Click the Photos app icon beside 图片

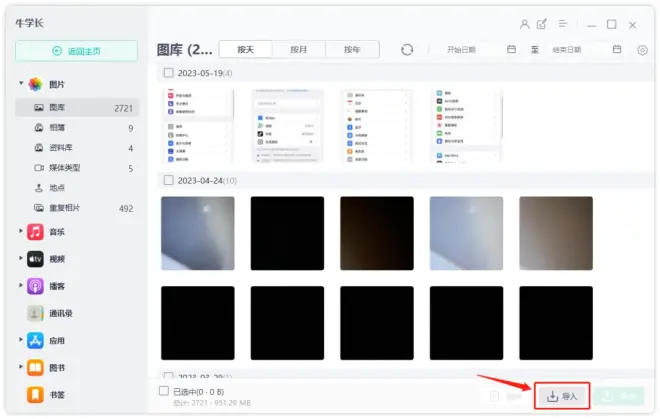click(35, 84)
